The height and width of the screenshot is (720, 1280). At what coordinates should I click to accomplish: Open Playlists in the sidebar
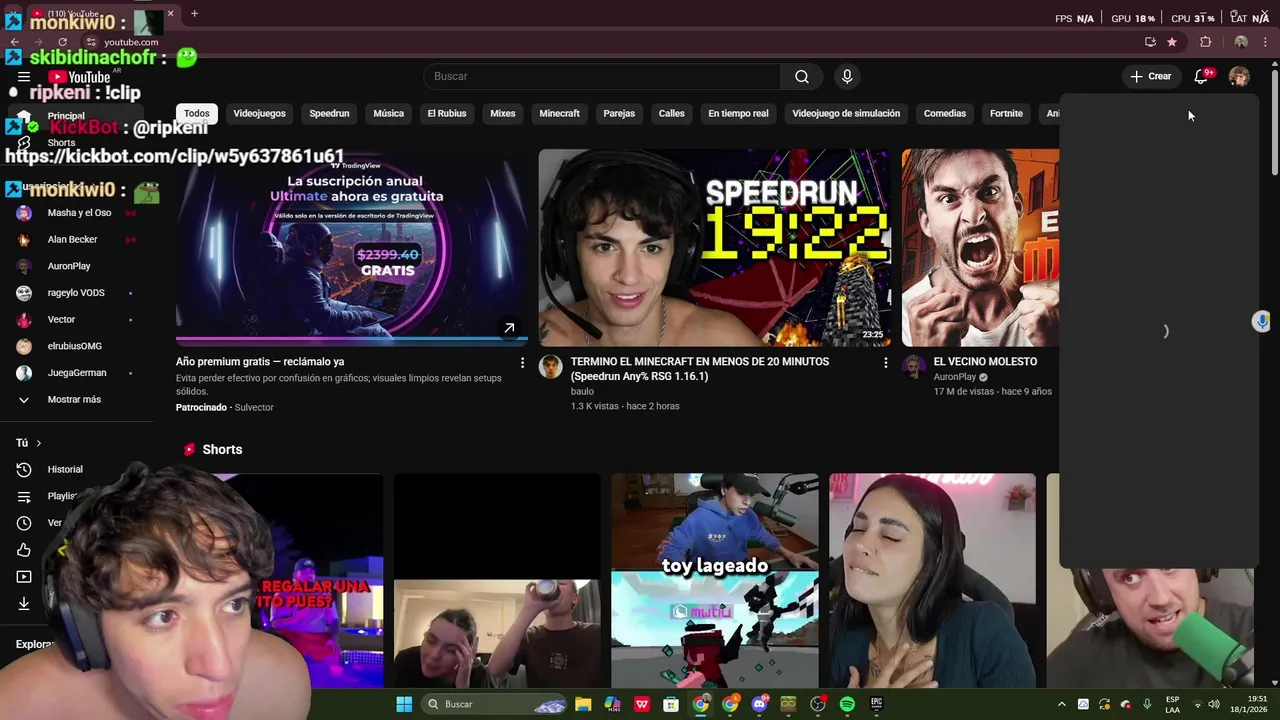click(60, 496)
